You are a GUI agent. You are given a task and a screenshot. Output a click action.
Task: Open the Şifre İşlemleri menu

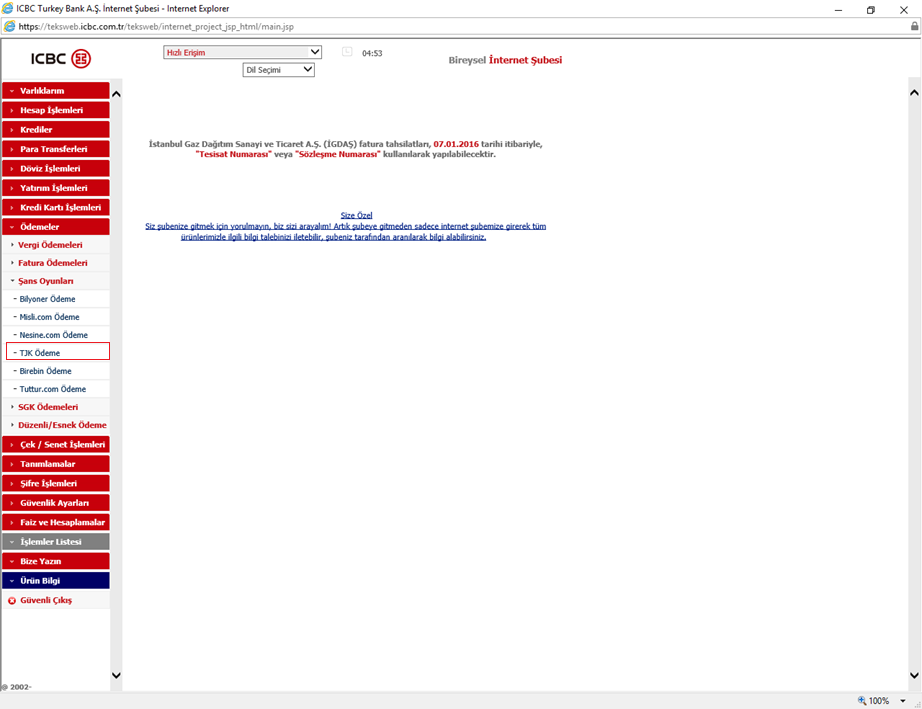pyautogui.click(x=56, y=483)
